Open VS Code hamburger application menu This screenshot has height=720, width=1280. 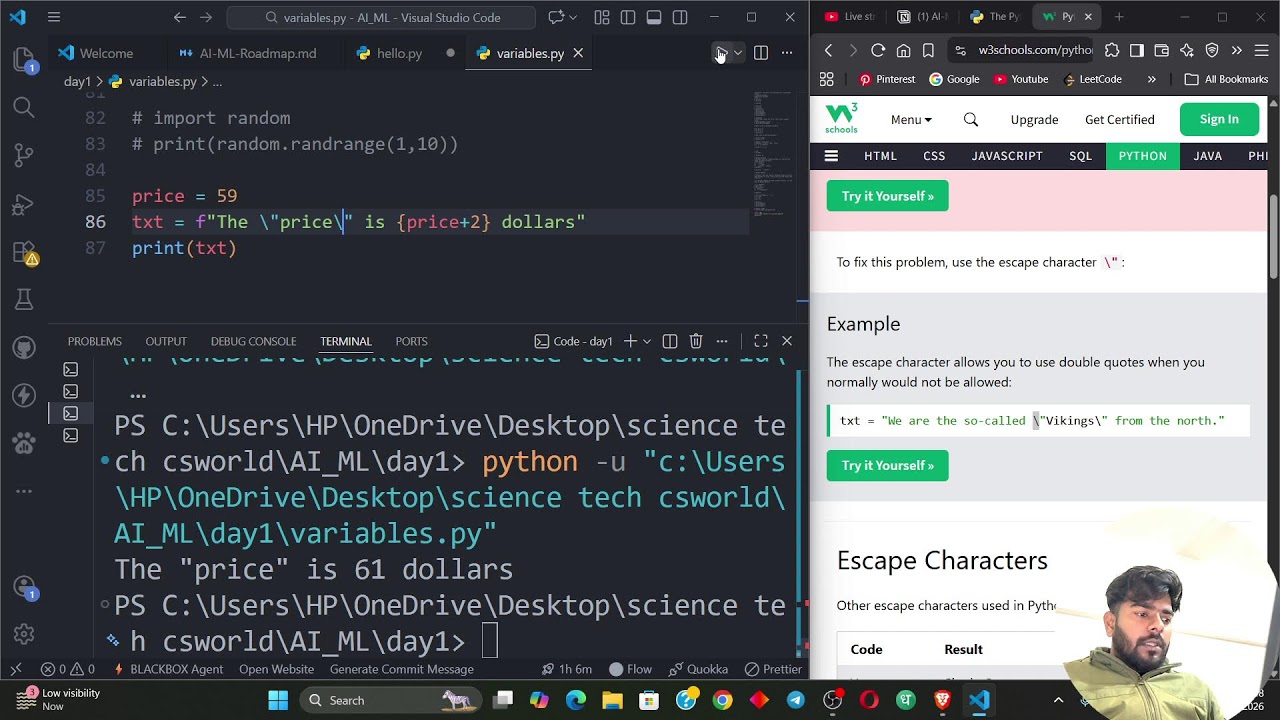point(54,17)
